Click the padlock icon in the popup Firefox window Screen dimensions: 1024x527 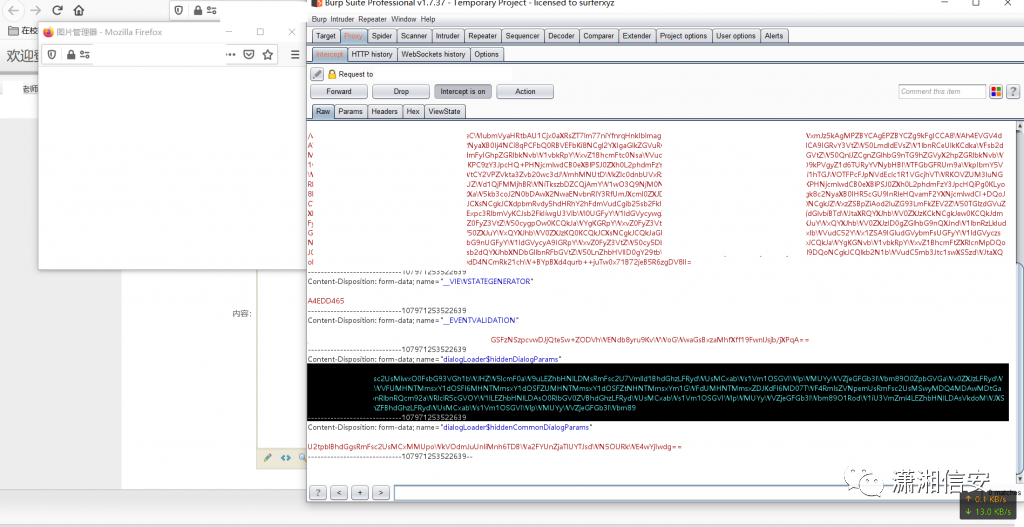[71, 55]
